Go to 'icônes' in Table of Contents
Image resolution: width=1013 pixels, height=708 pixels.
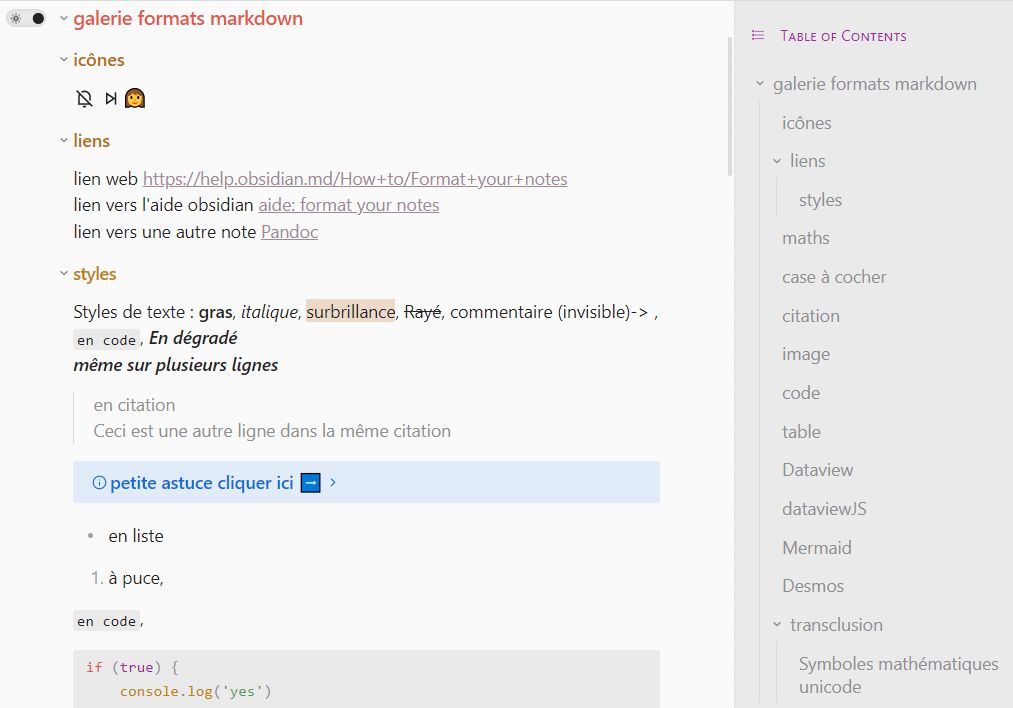(x=806, y=123)
